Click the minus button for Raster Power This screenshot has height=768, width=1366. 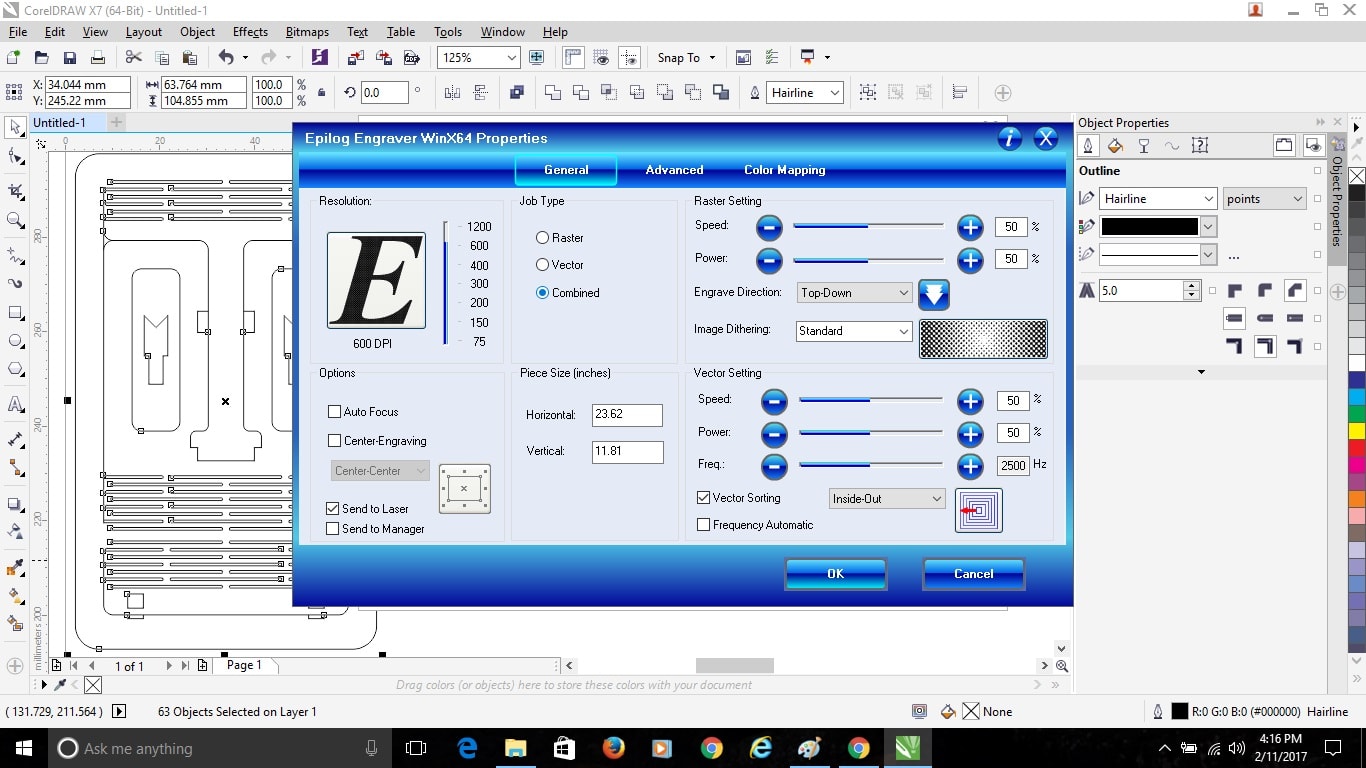coord(769,260)
